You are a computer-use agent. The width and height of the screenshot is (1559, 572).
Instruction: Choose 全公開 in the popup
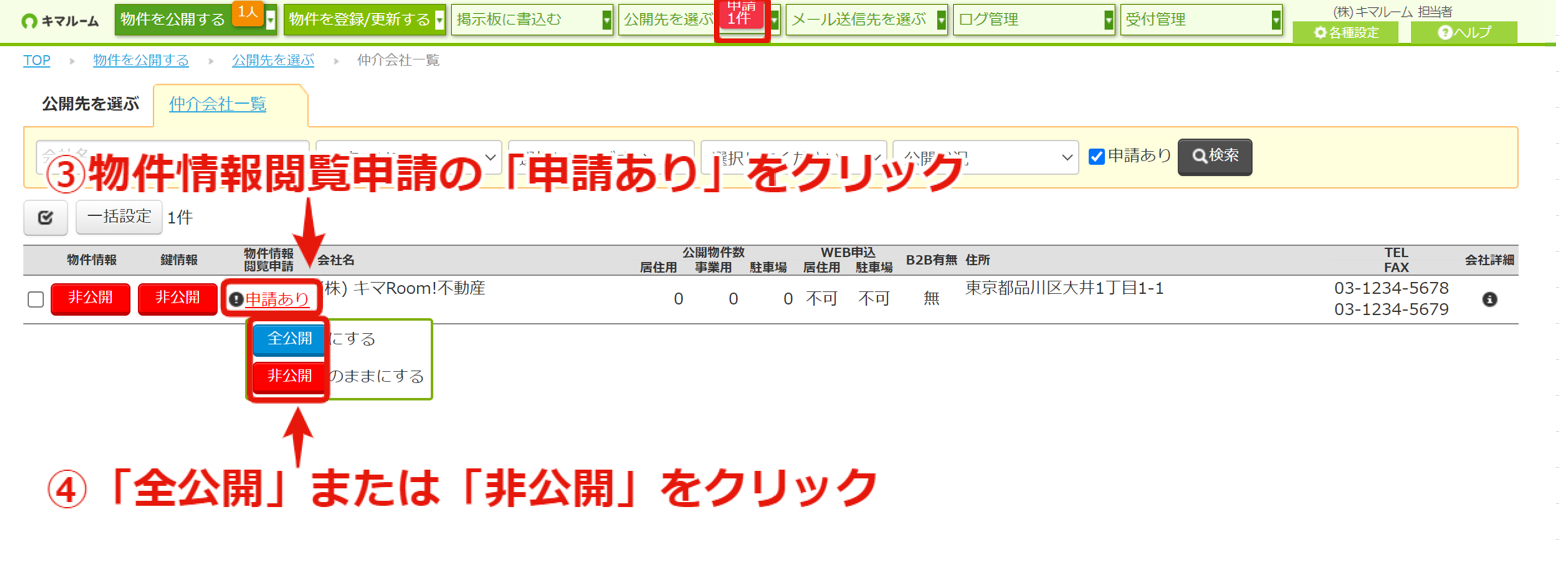point(289,339)
